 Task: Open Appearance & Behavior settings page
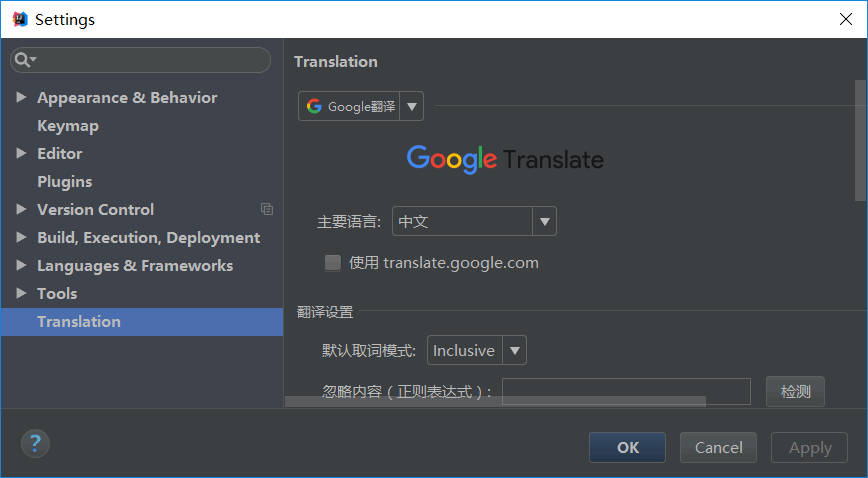[127, 97]
